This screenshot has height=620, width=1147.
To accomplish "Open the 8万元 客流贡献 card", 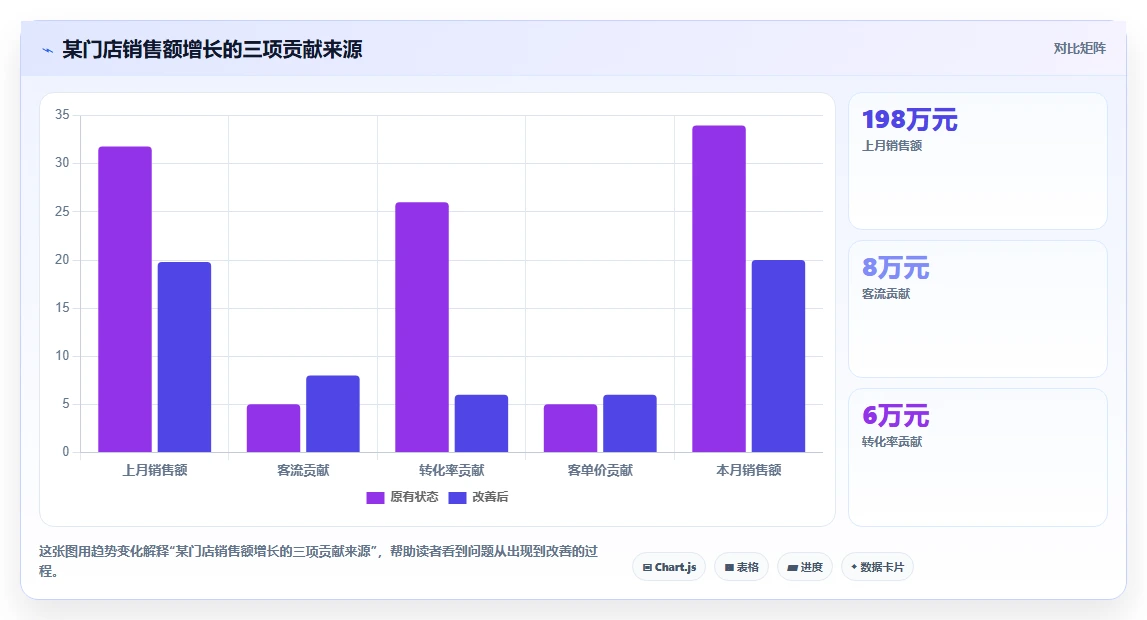I will (x=977, y=309).
